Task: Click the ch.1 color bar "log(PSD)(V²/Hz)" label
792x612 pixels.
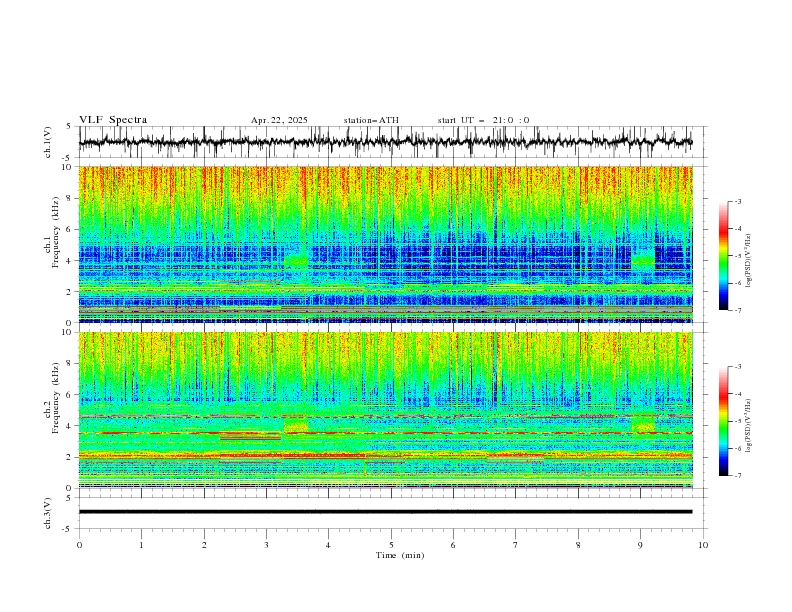Action: point(748,261)
